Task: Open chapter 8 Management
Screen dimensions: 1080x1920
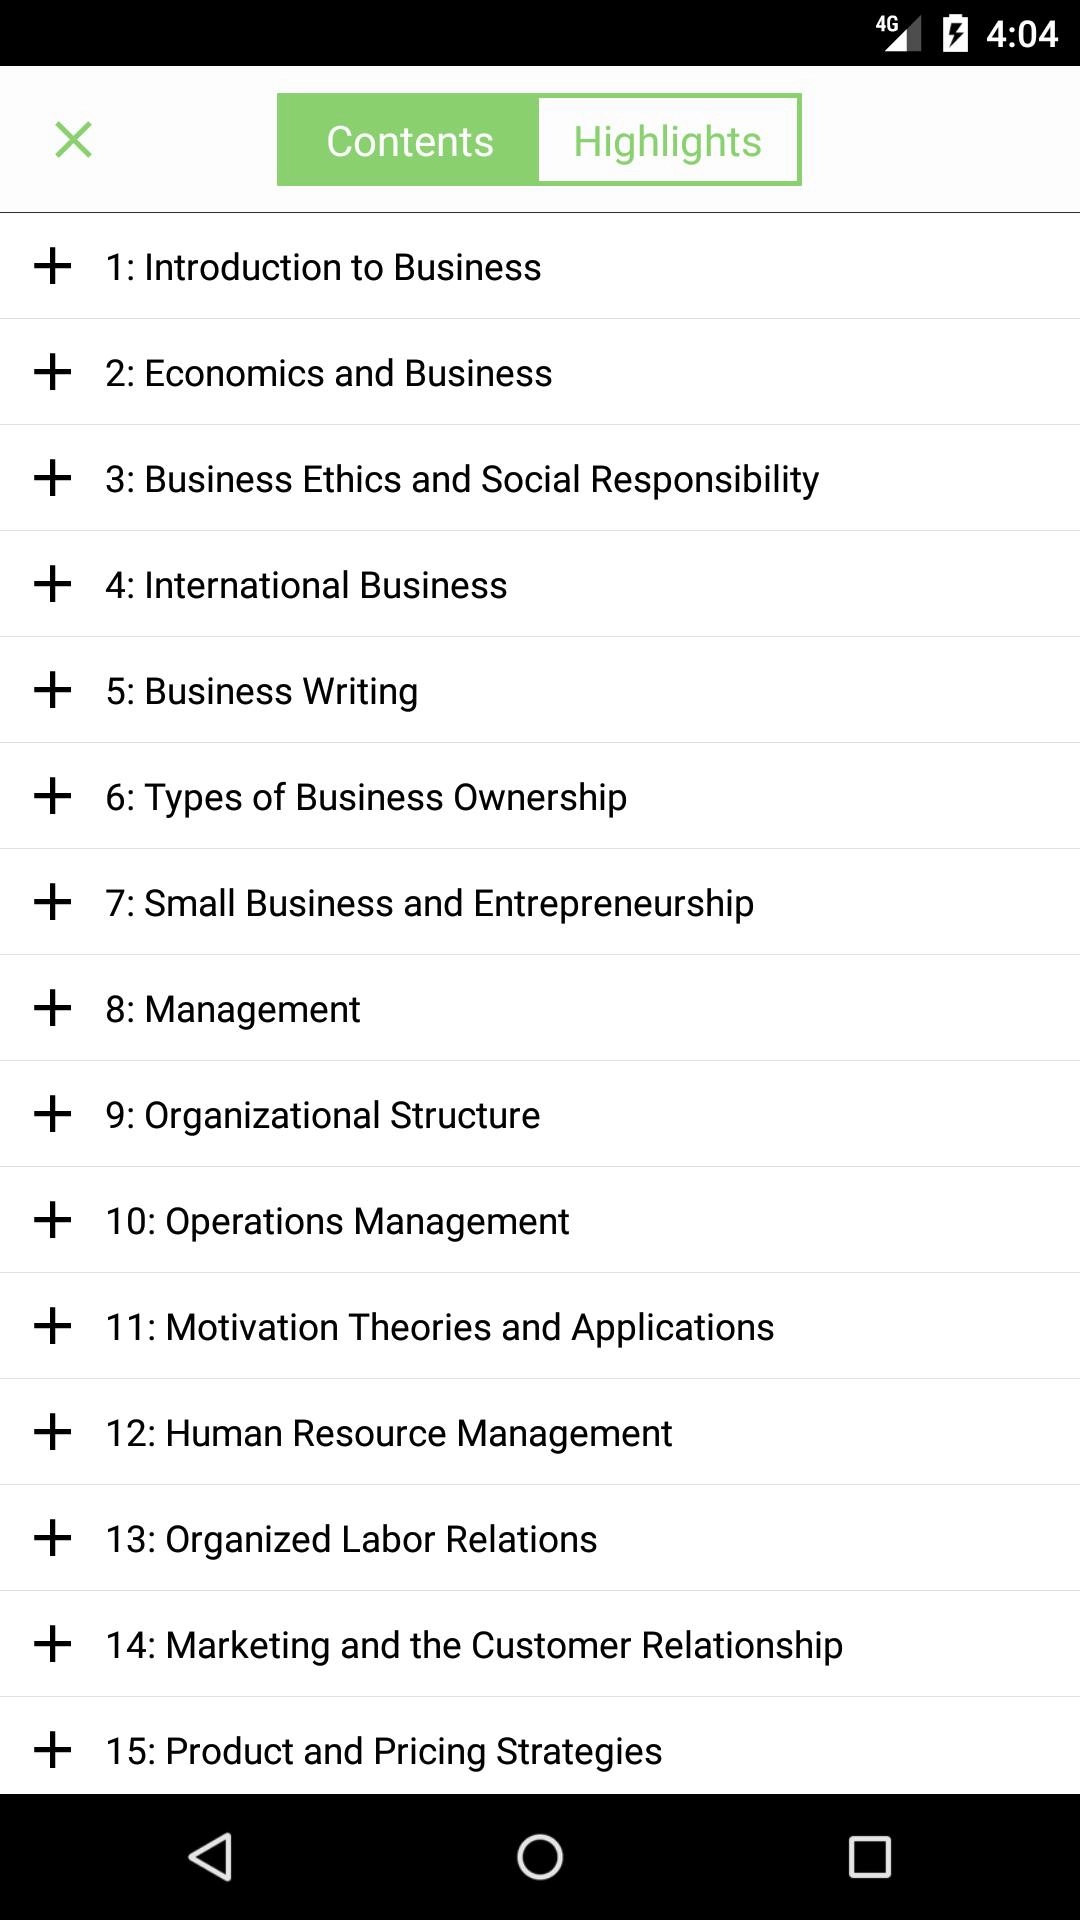Action: pyautogui.click(x=233, y=1009)
